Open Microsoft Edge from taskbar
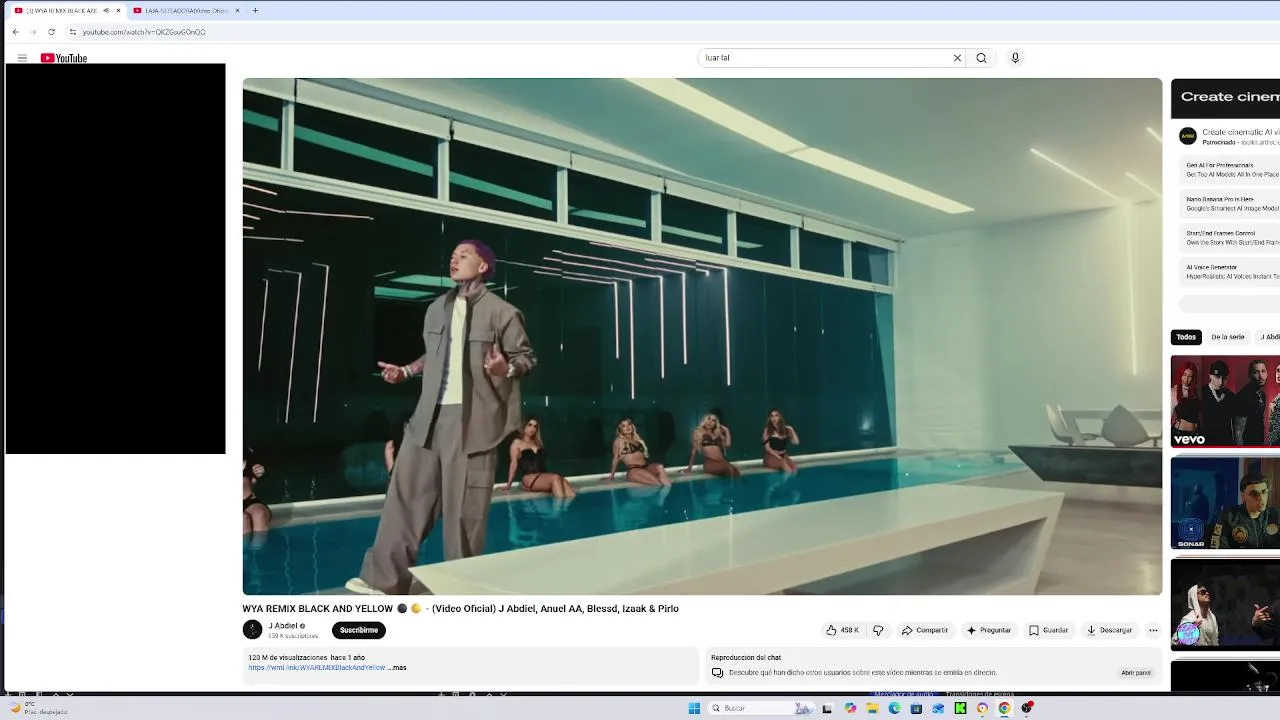The height and width of the screenshot is (720, 1280). (894, 708)
